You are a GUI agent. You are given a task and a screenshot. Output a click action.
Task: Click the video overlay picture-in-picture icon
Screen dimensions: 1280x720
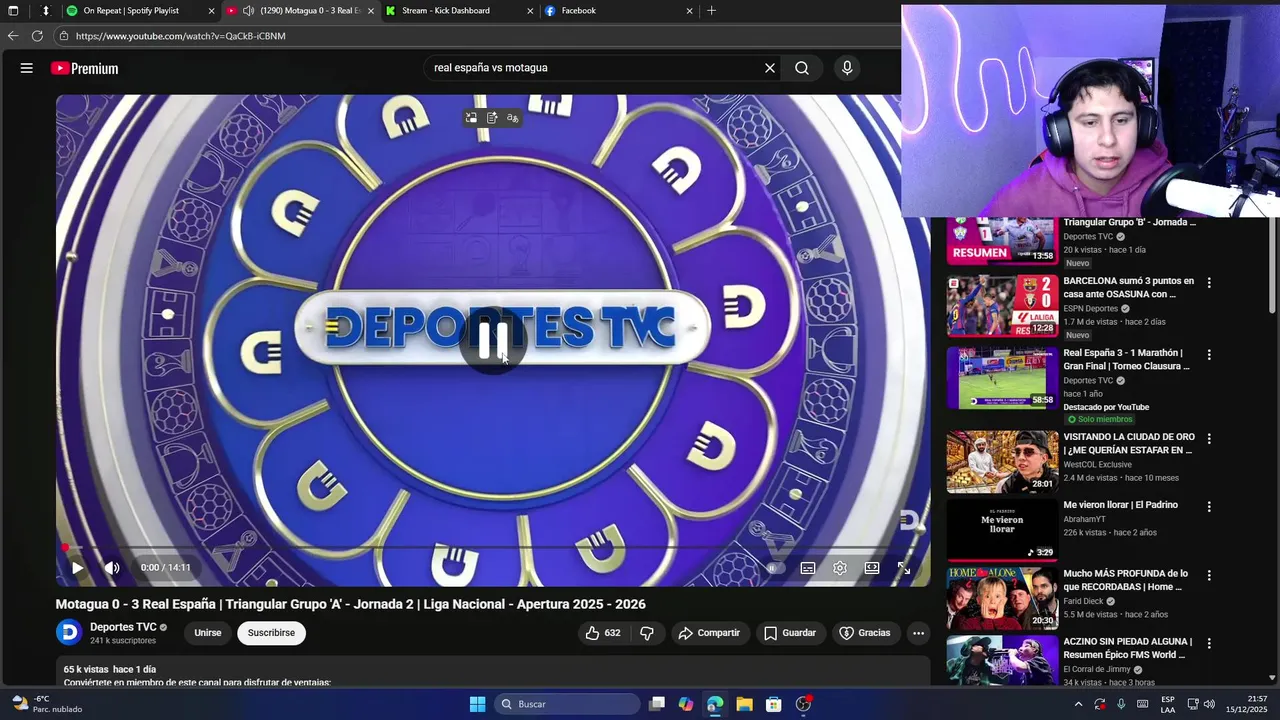pos(471,118)
